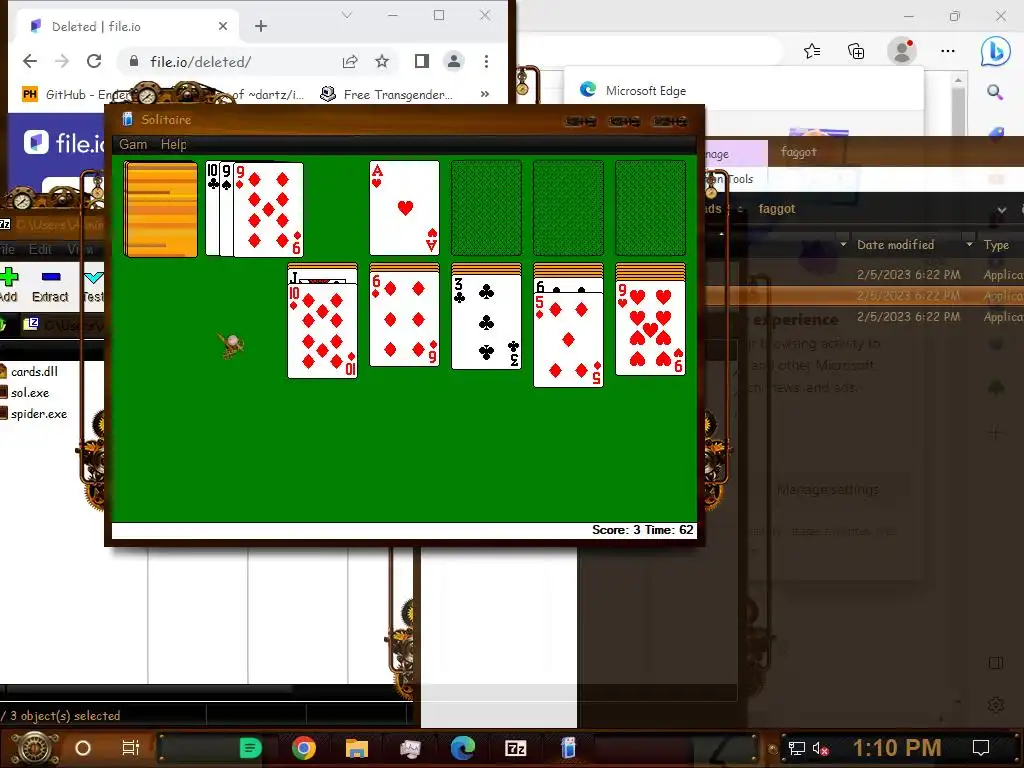Open the Edit menu in 7-Zip

pos(40,249)
